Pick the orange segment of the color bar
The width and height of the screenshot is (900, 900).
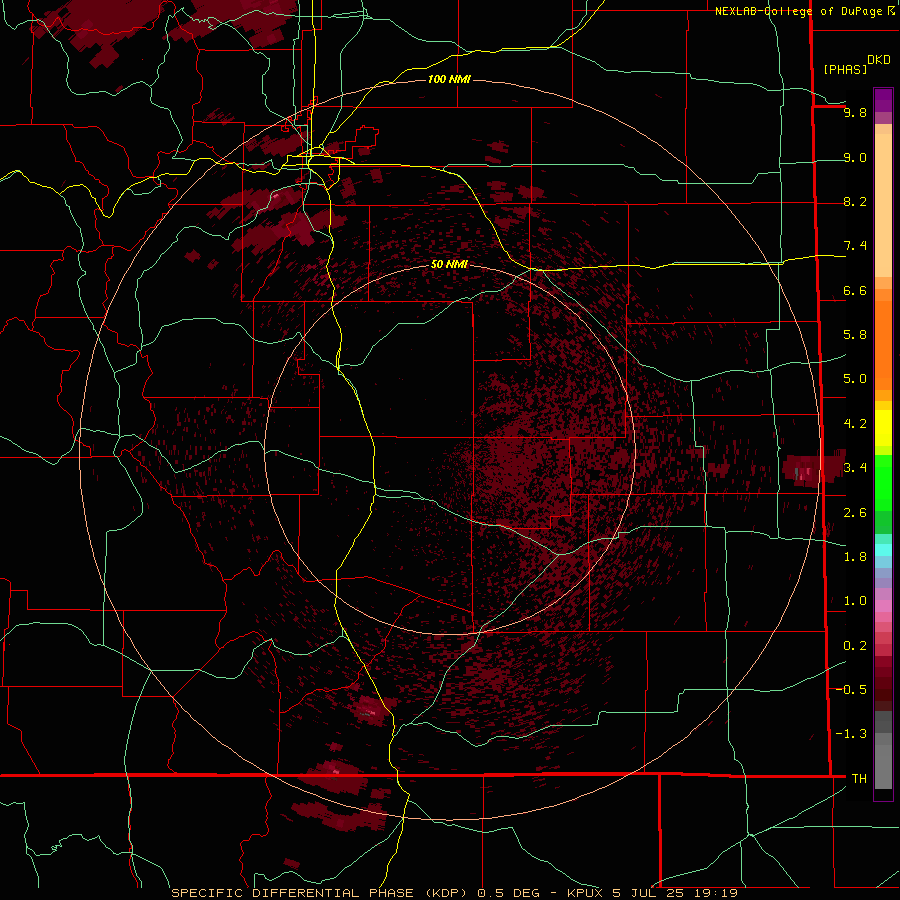(883, 344)
